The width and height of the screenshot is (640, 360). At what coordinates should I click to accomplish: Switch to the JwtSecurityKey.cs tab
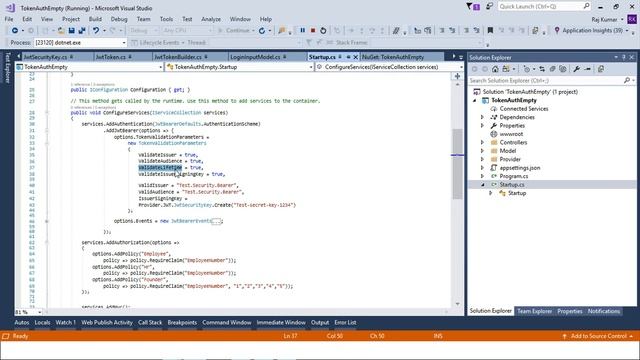point(45,57)
